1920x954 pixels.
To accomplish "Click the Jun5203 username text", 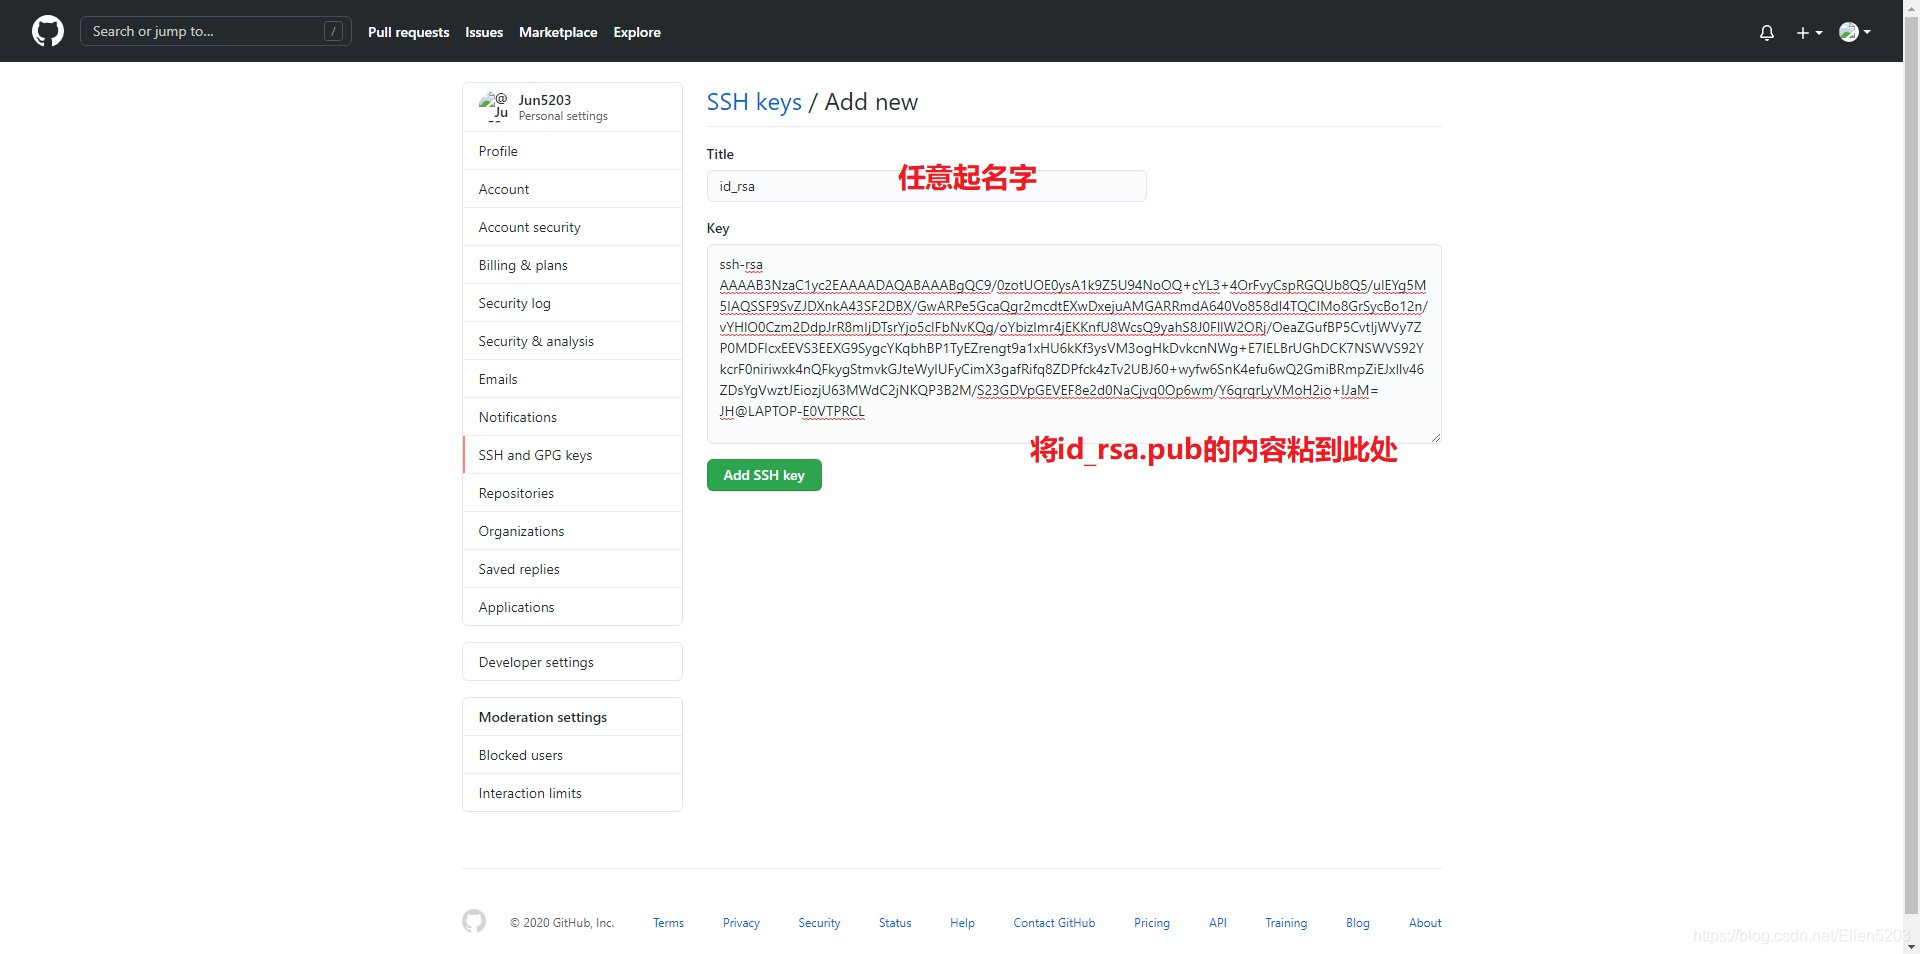I will (x=545, y=100).
